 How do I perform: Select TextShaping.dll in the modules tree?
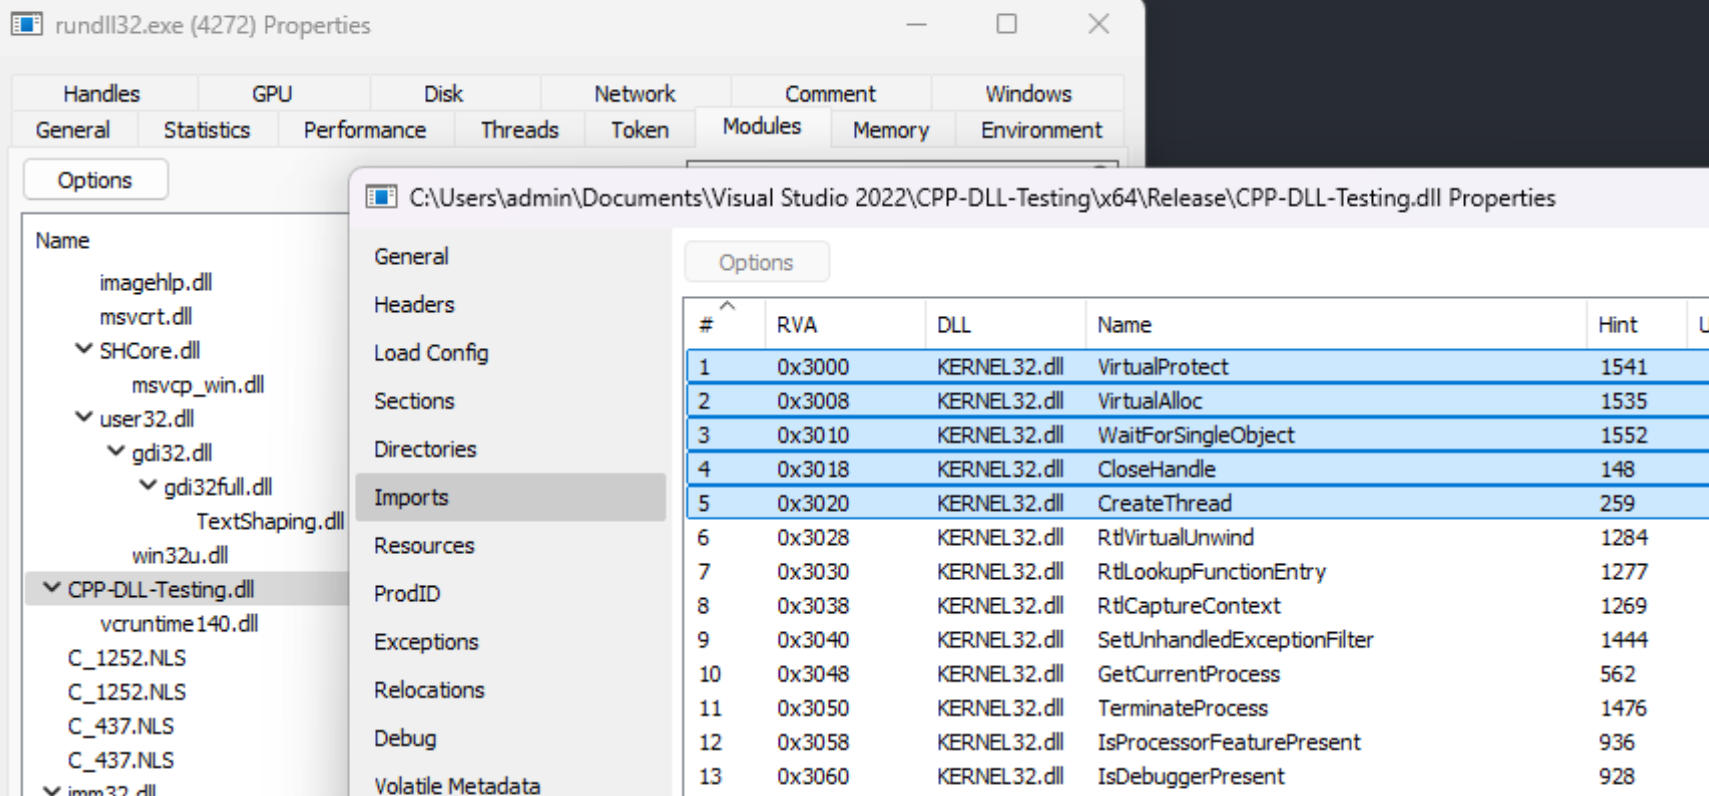coord(270,521)
